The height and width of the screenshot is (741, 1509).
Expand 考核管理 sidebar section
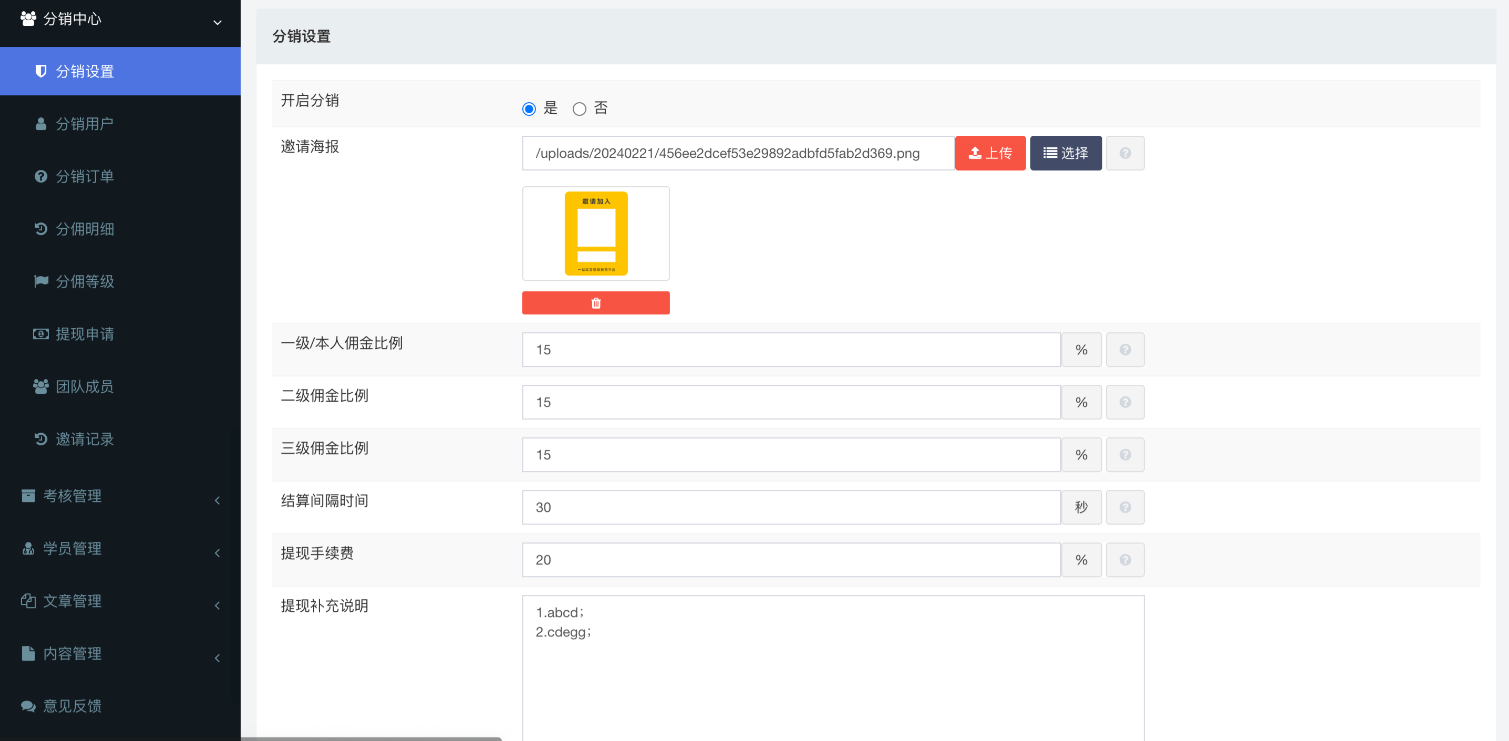pyautogui.click(x=120, y=496)
